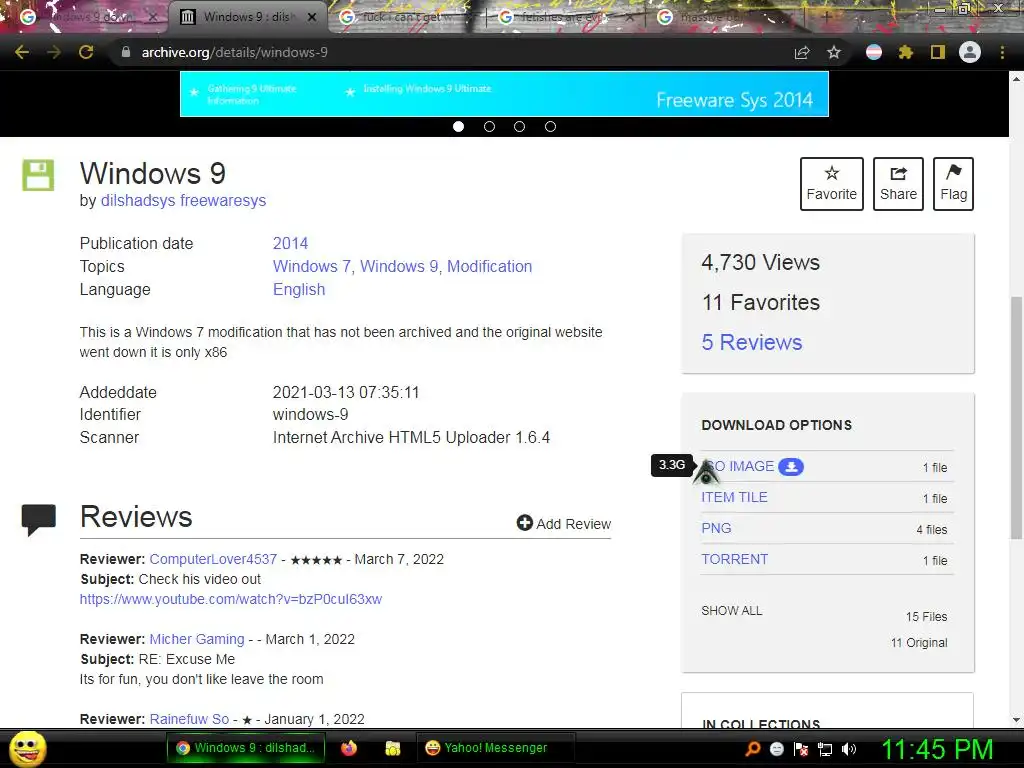Click the address bar URL
Viewport: 1024px width, 768px height.
pos(235,52)
